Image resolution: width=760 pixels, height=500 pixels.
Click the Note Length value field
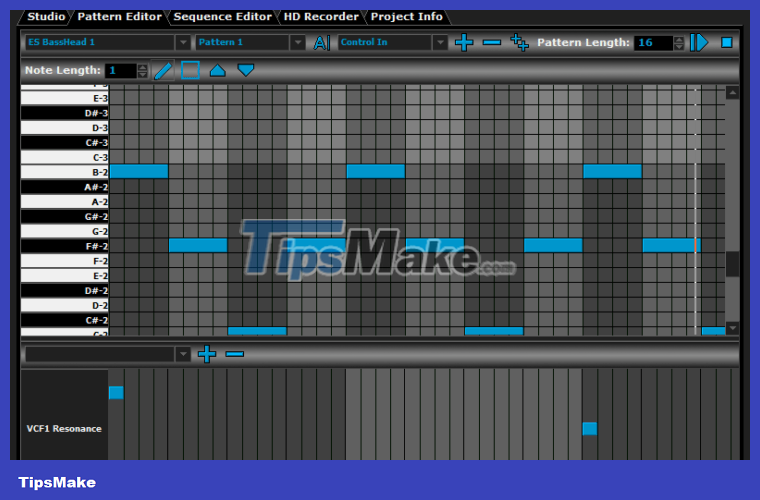click(121, 71)
